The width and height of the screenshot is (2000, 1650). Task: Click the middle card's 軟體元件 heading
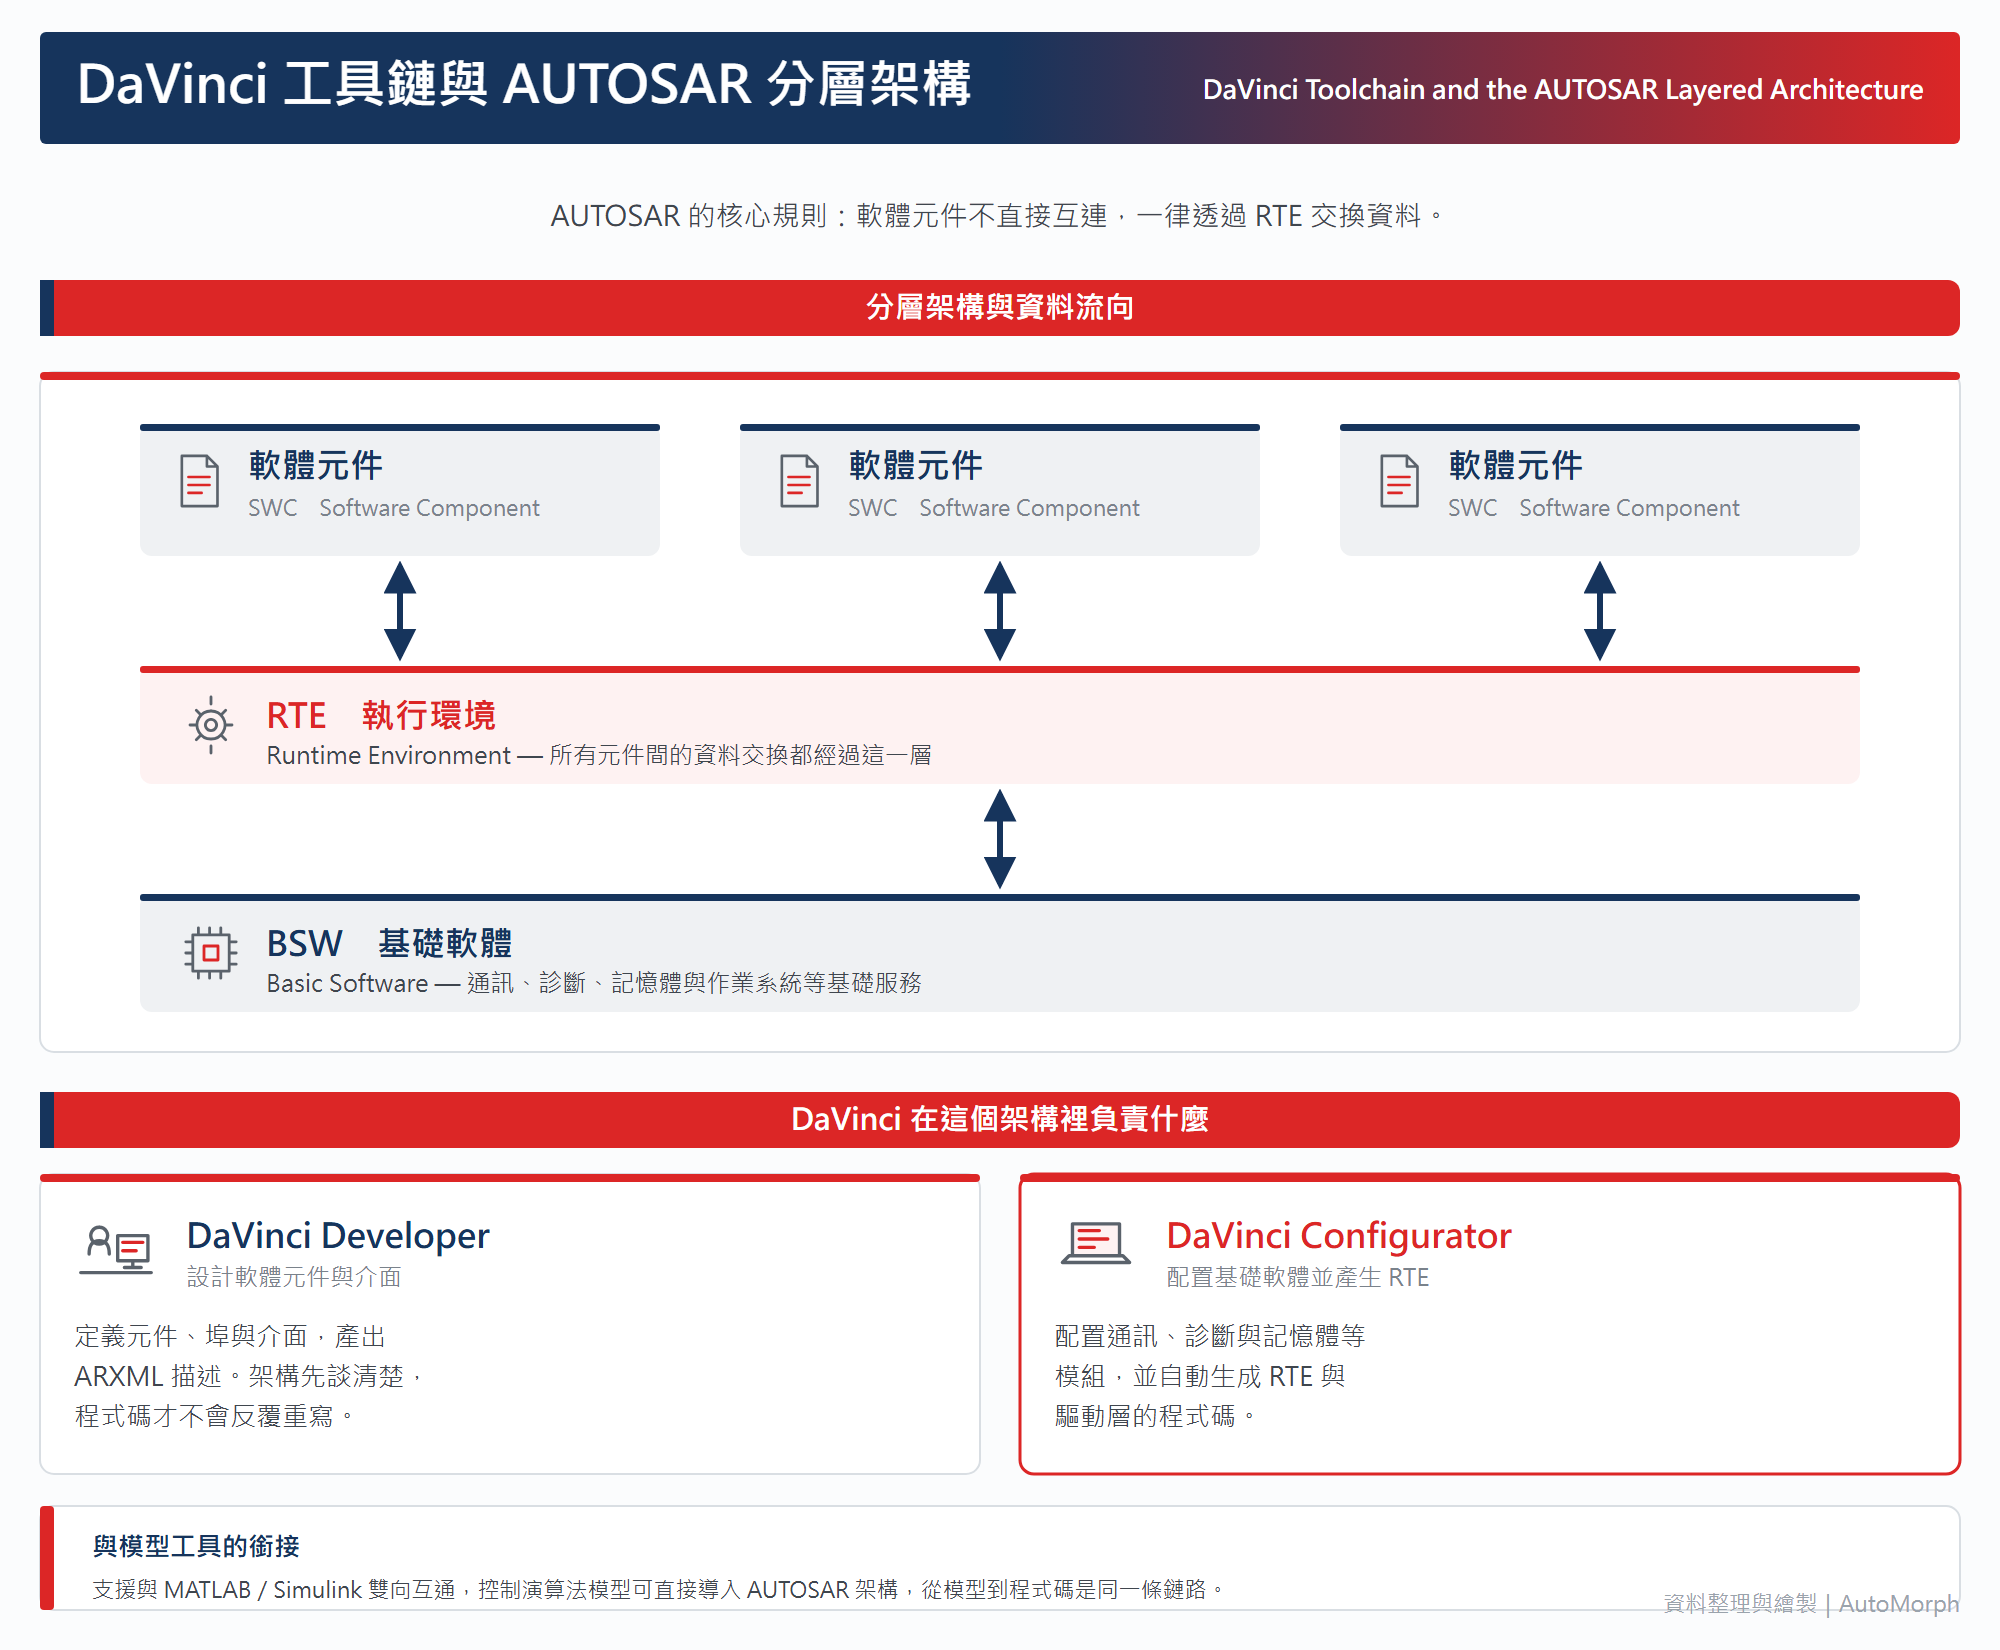[x=916, y=465]
